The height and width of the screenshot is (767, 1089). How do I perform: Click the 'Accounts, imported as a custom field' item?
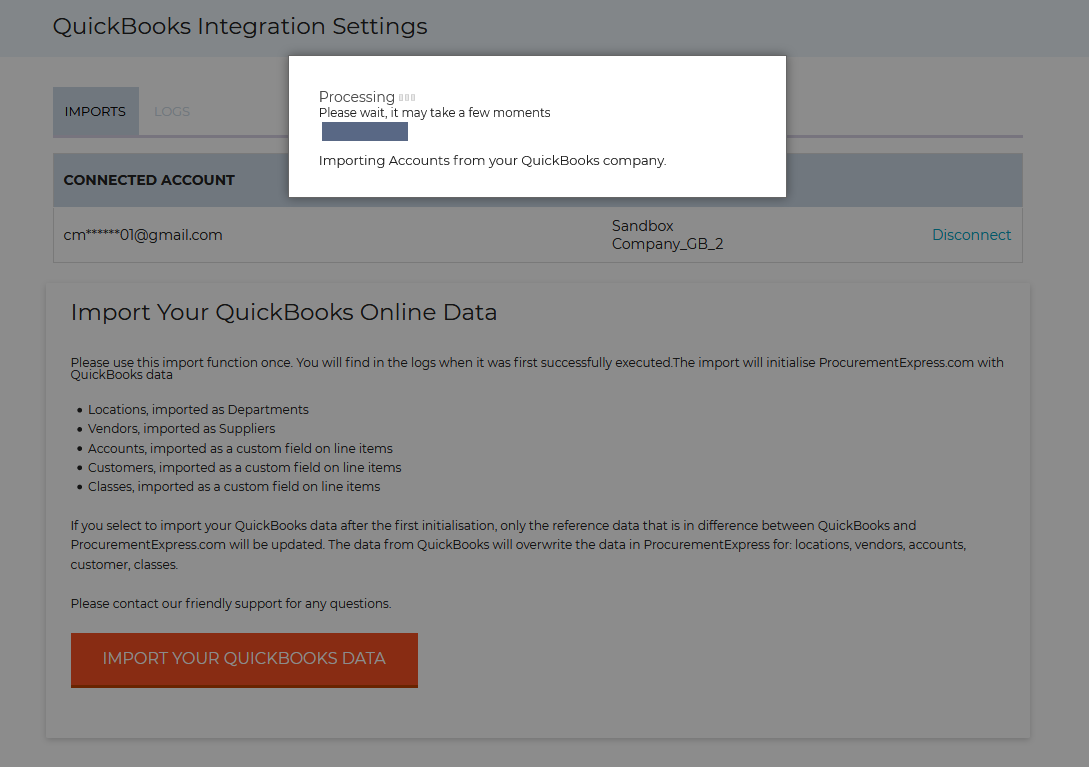[x=240, y=449]
